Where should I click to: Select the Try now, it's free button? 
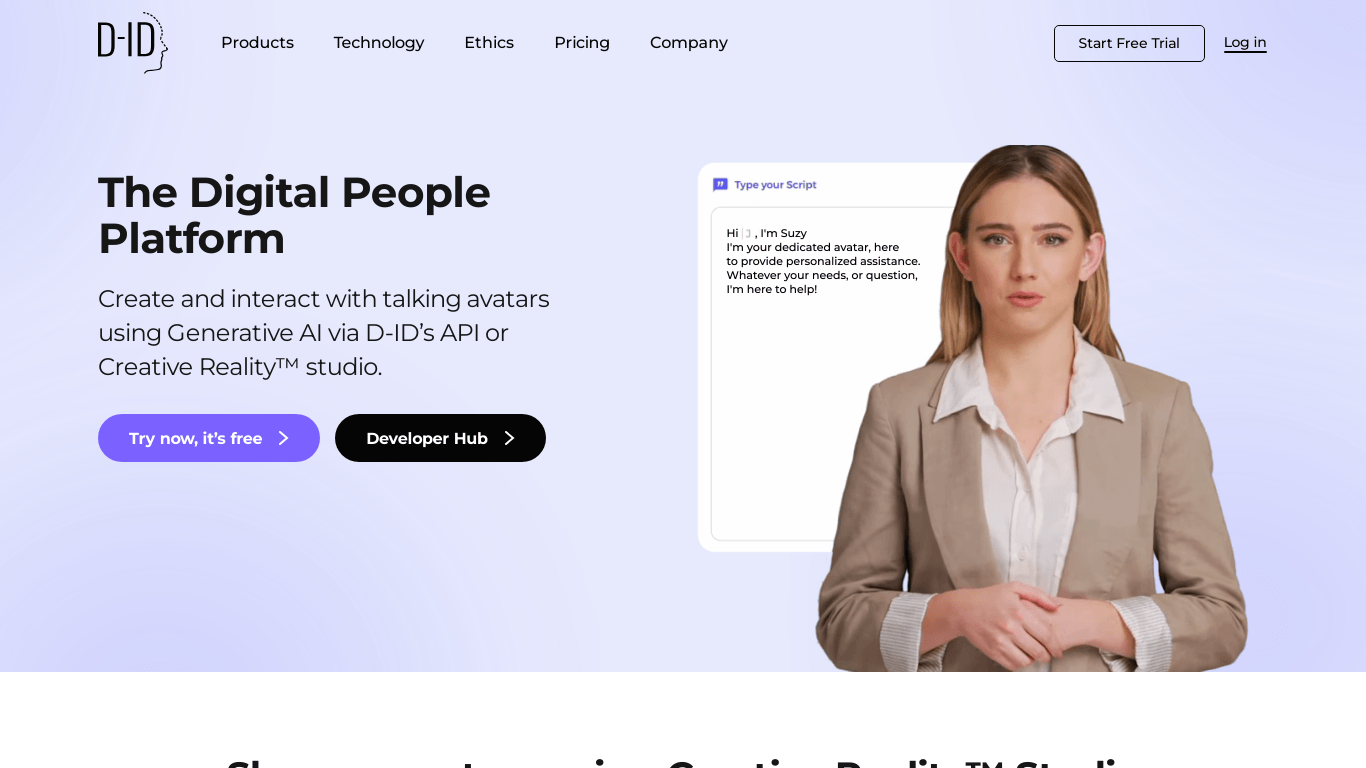click(209, 438)
